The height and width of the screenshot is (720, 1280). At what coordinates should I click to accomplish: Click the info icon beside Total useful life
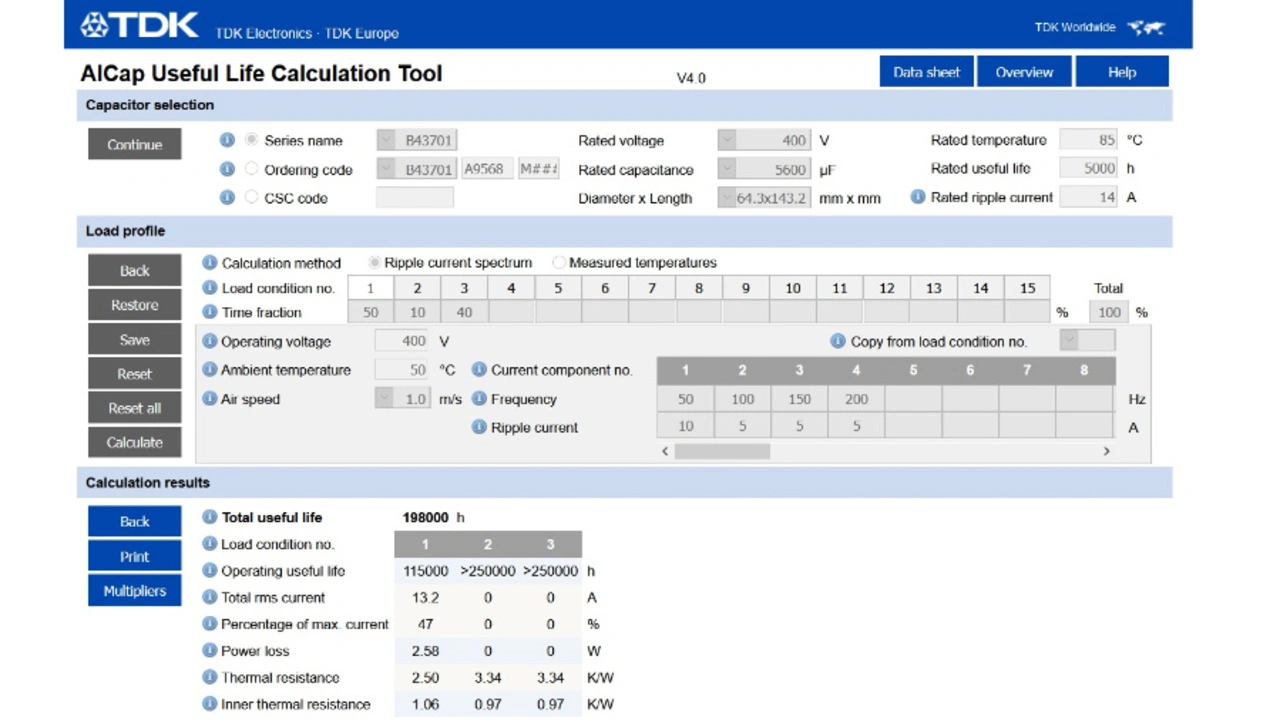pos(210,518)
